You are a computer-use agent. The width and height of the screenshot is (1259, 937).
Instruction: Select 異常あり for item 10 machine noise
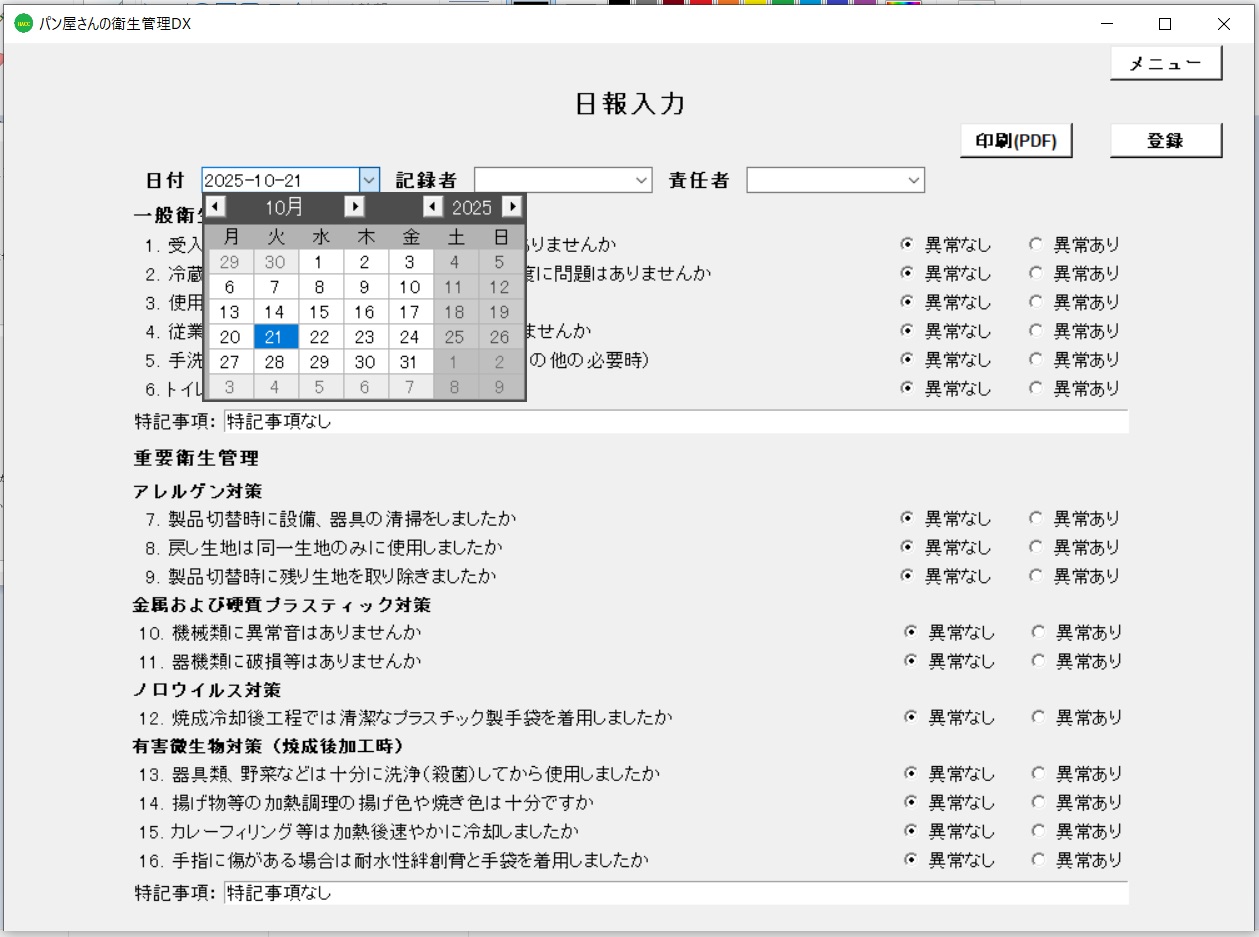click(1038, 632)
